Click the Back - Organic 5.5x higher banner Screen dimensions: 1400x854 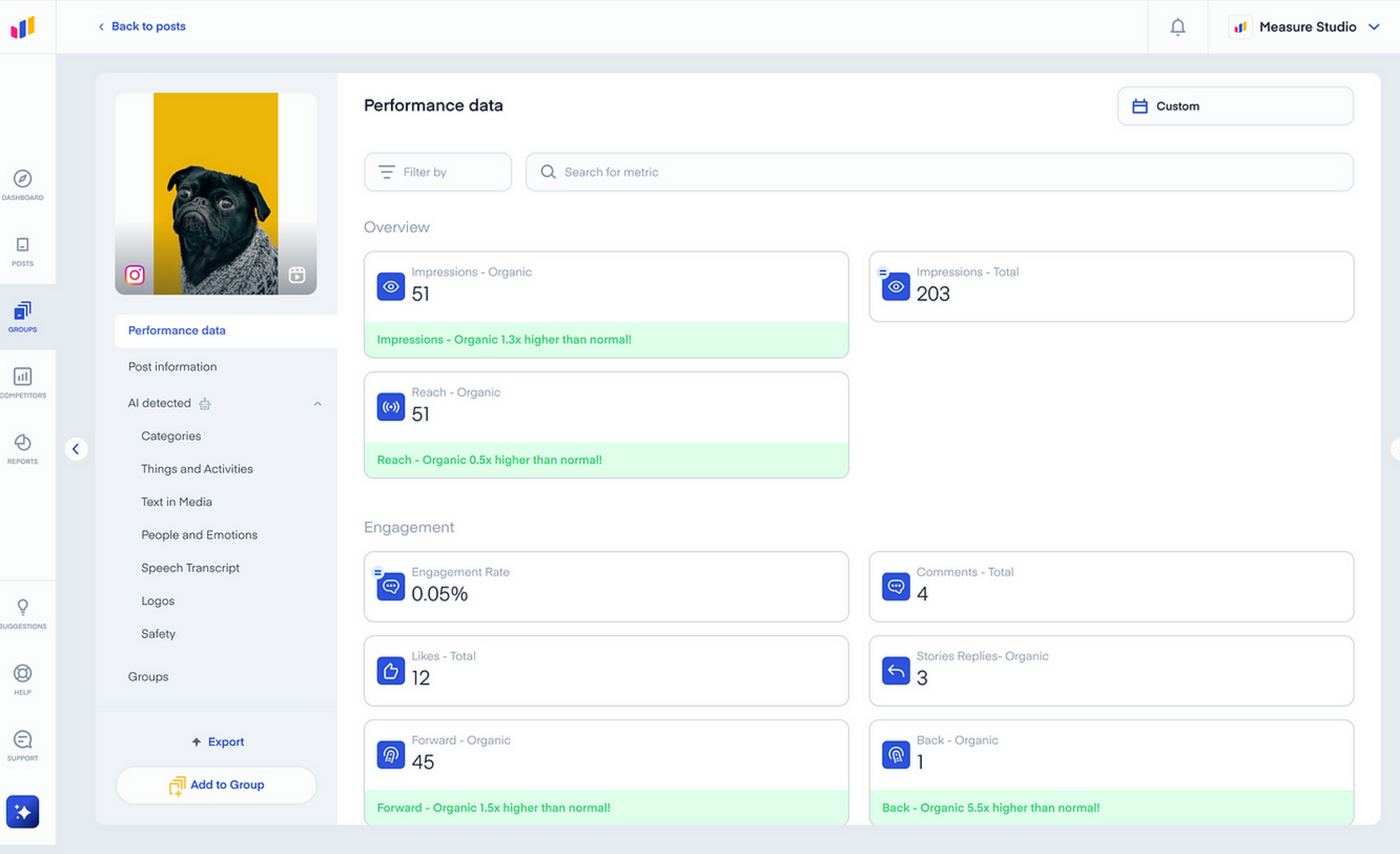pyautogui.click(x=1111, y=808)
